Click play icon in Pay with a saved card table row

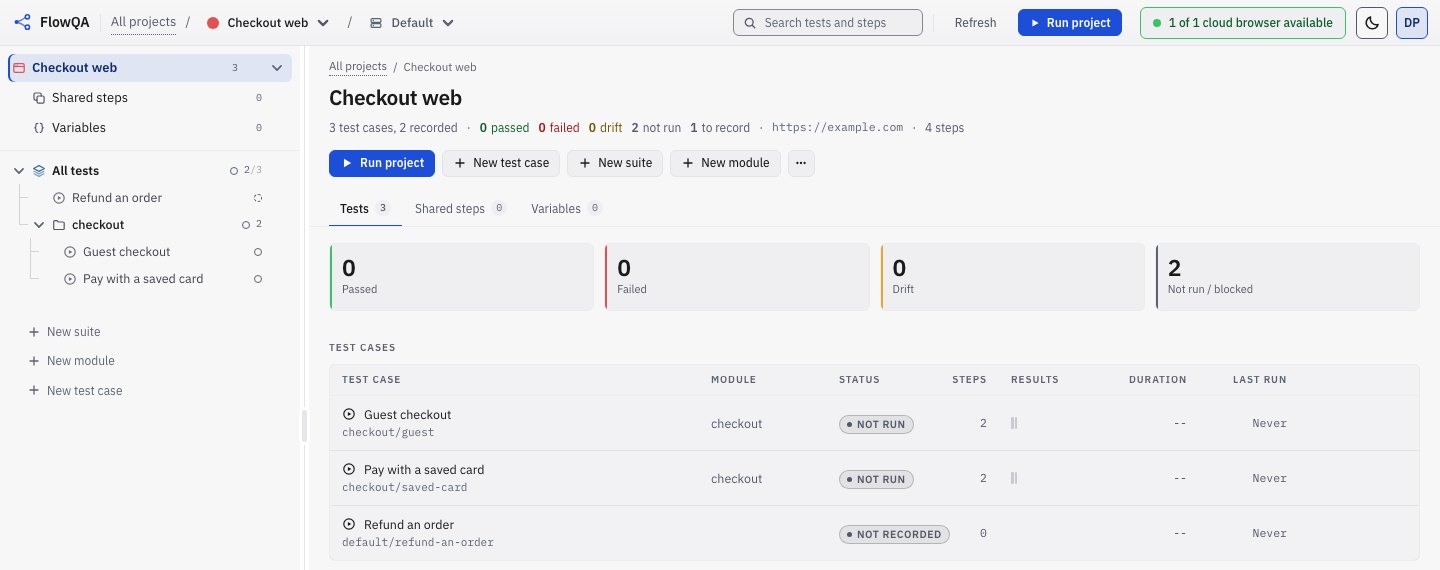point(349,469)
